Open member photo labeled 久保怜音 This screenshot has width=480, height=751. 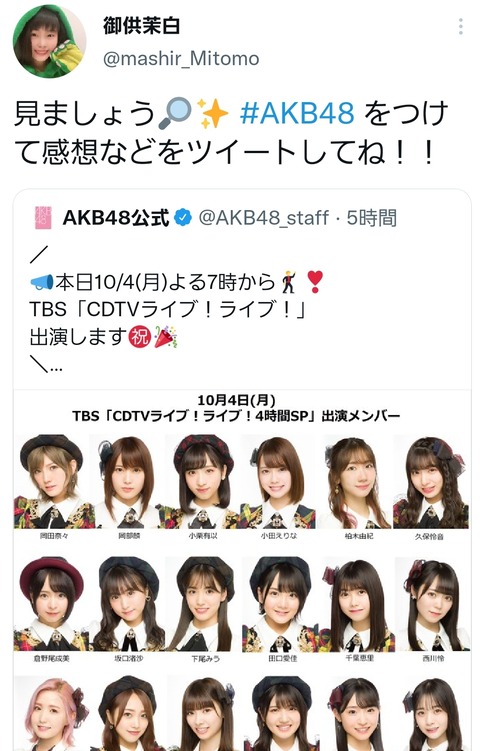[x=430, y=481]
